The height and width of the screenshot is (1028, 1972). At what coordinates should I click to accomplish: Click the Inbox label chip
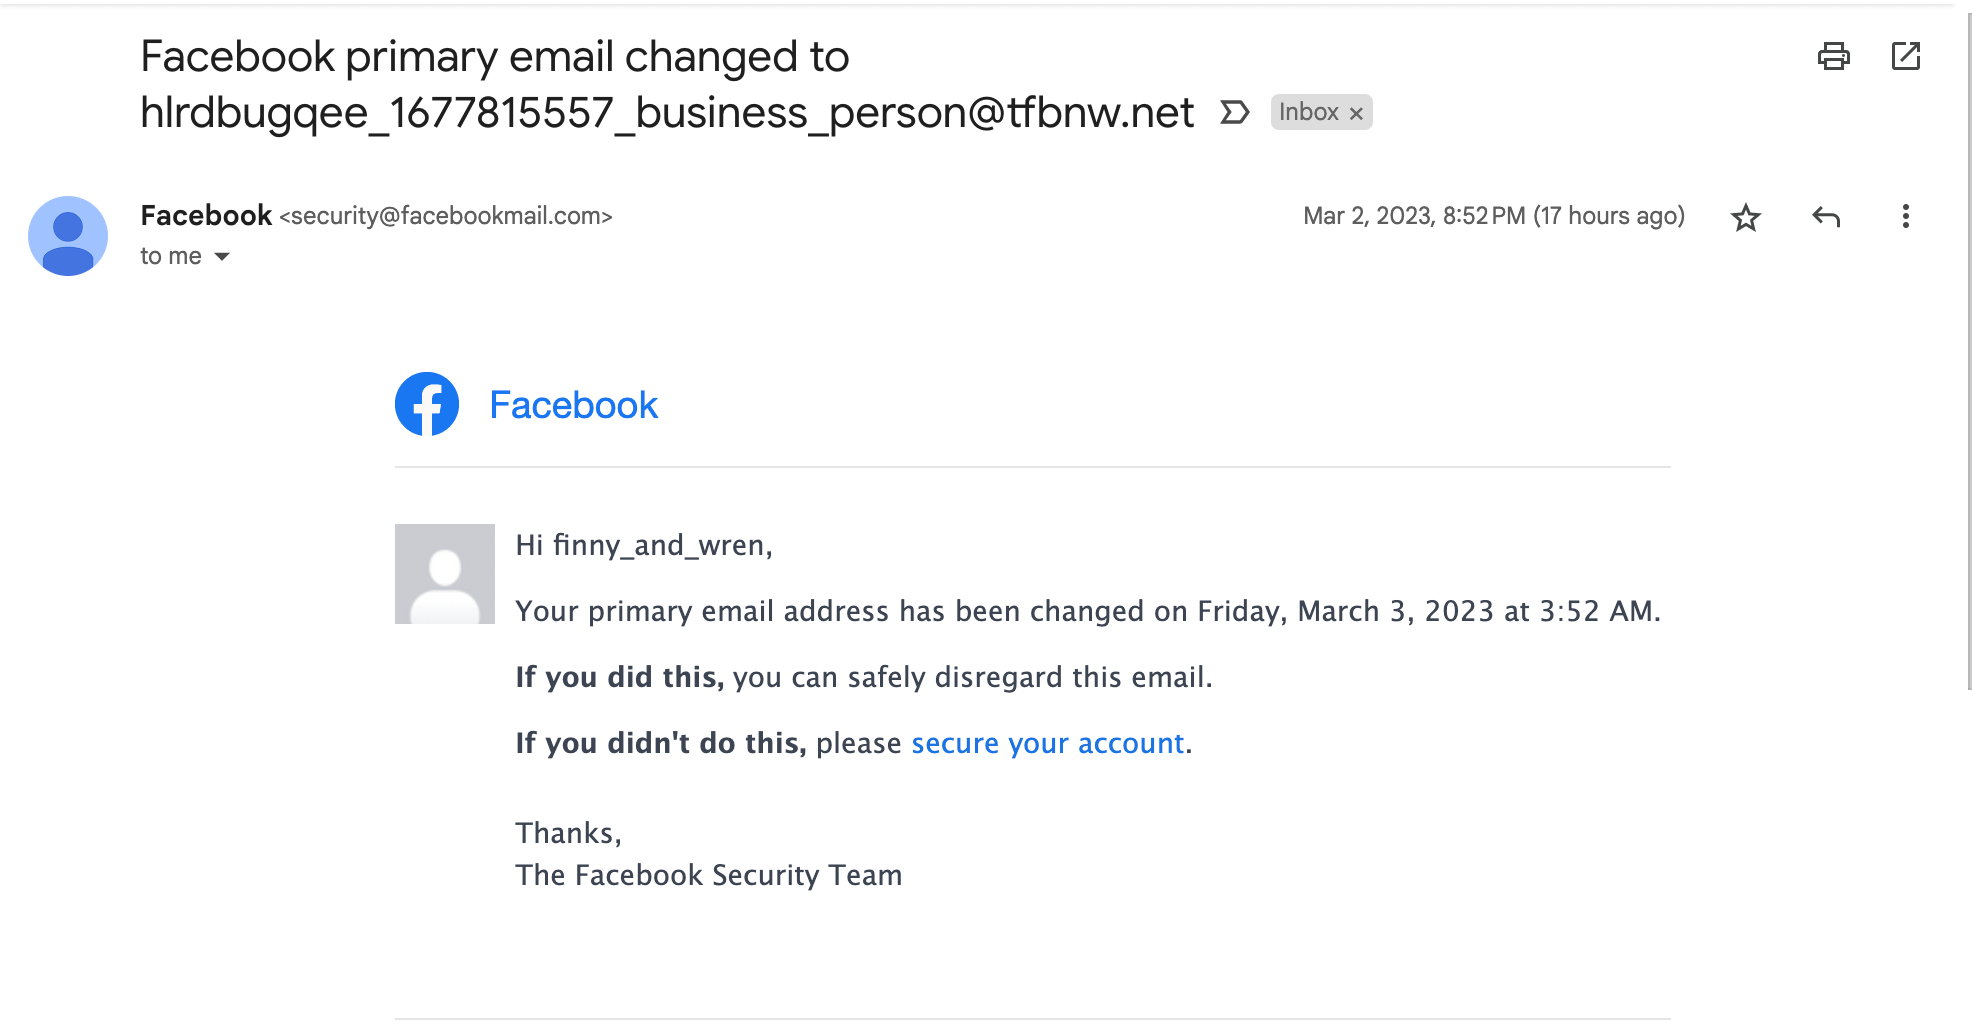pyautogui.click(x=1308, y=112)
